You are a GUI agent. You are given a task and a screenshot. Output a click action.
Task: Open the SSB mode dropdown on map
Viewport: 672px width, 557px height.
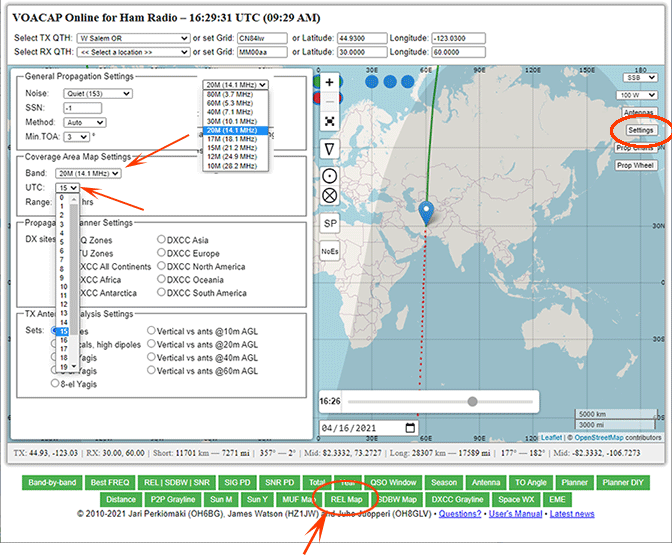click(x=640, y=78)
